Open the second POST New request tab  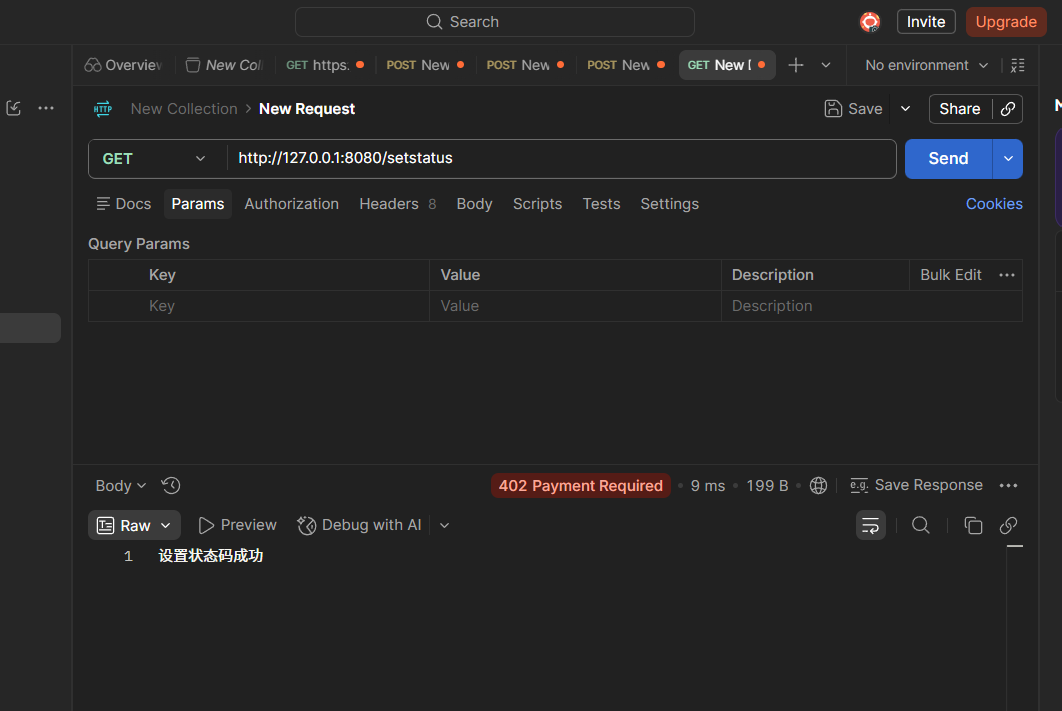click(525, 65)
